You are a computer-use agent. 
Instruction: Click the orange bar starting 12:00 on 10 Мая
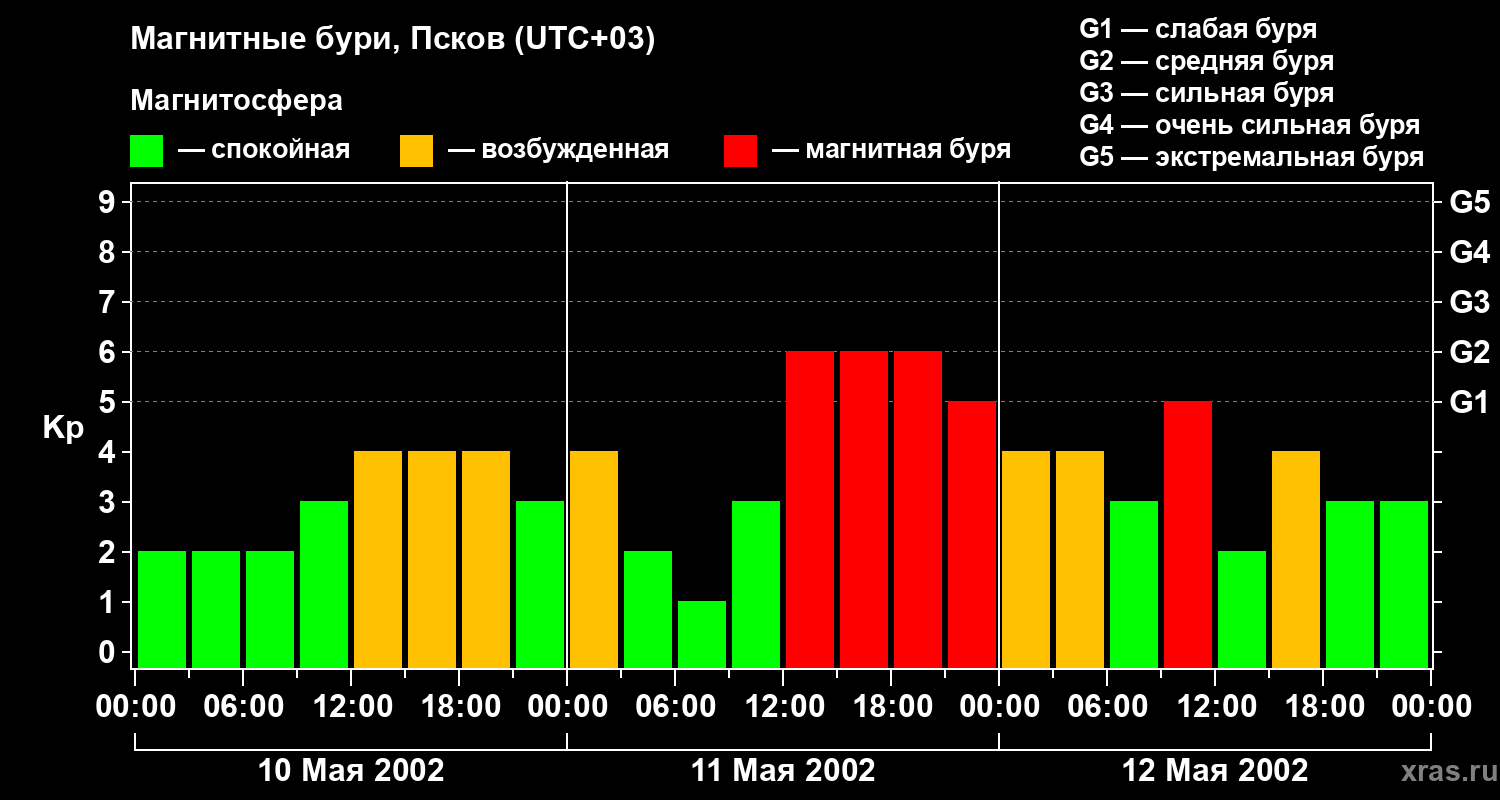coord(378,559)
